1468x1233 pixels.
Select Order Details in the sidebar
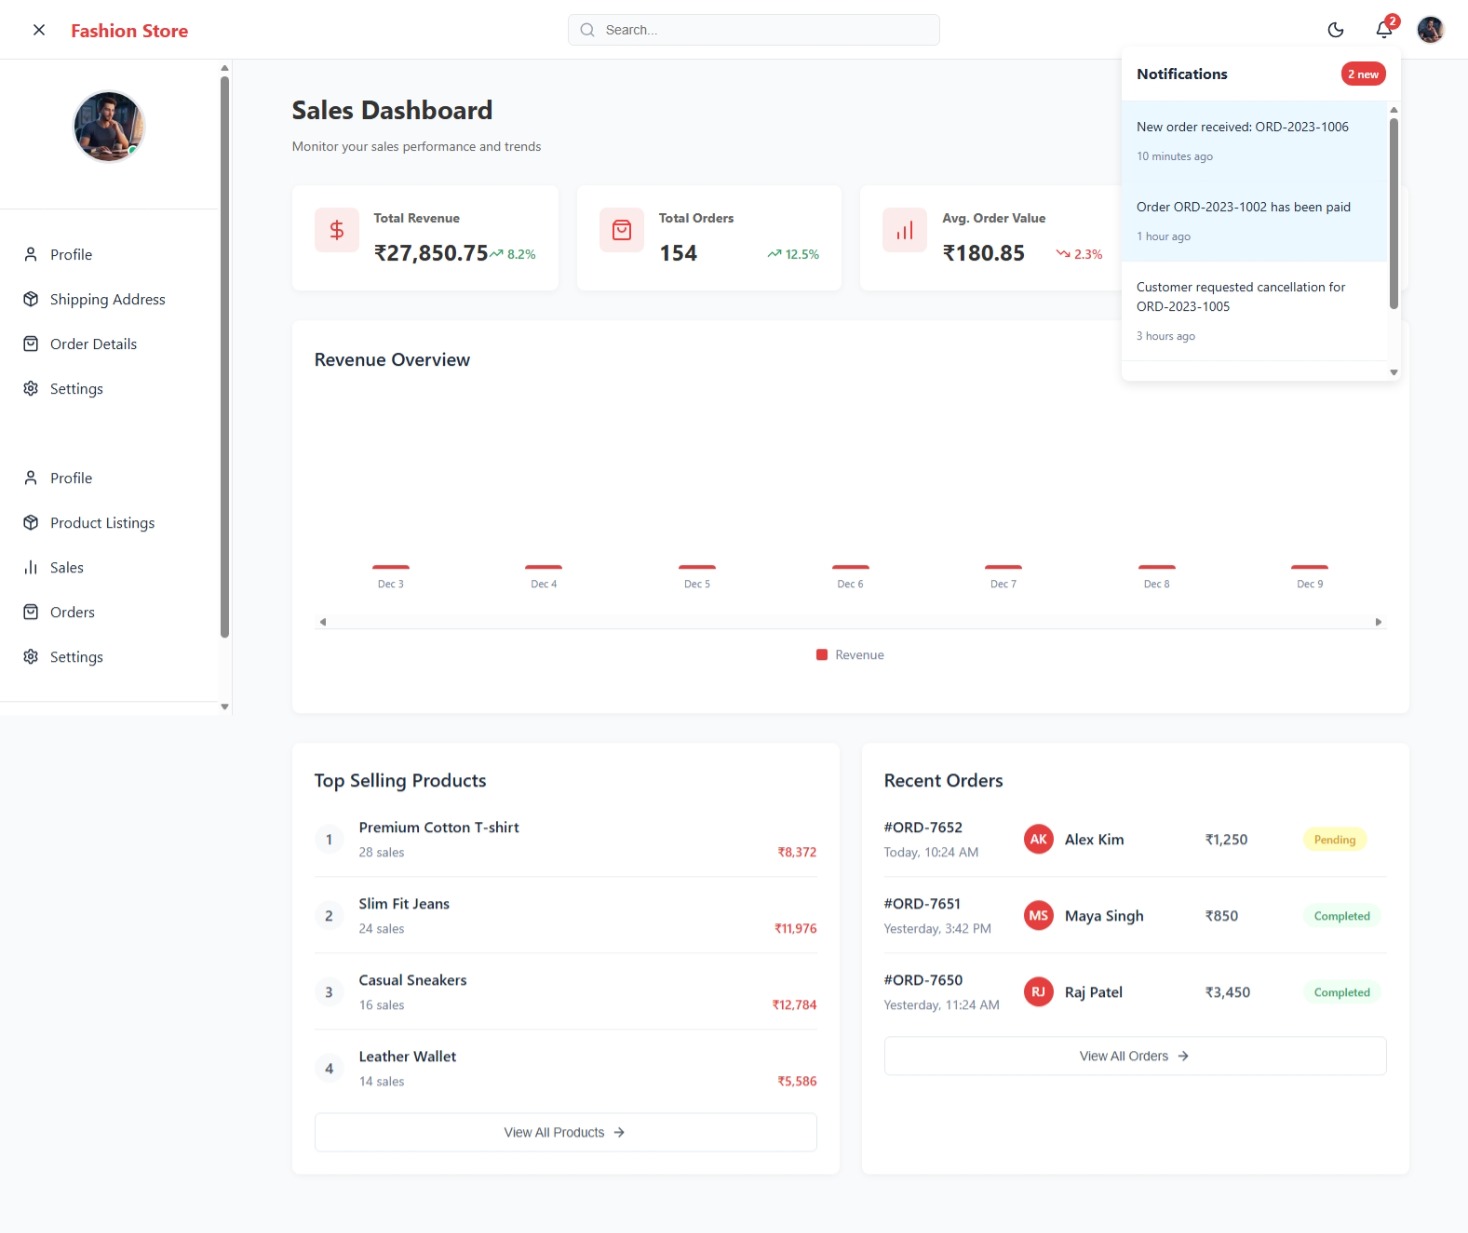click(x=93, y=344)
